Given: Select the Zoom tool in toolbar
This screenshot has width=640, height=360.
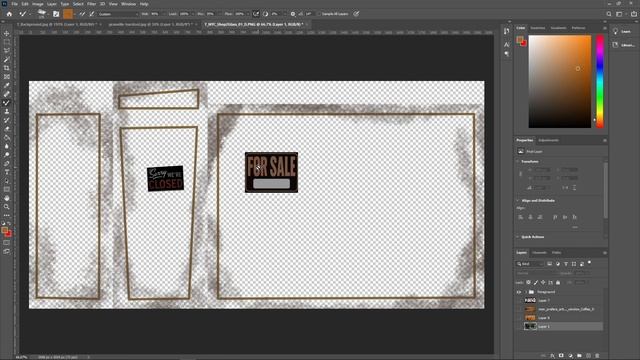Looking at the screenshot, I should (7, 207).
